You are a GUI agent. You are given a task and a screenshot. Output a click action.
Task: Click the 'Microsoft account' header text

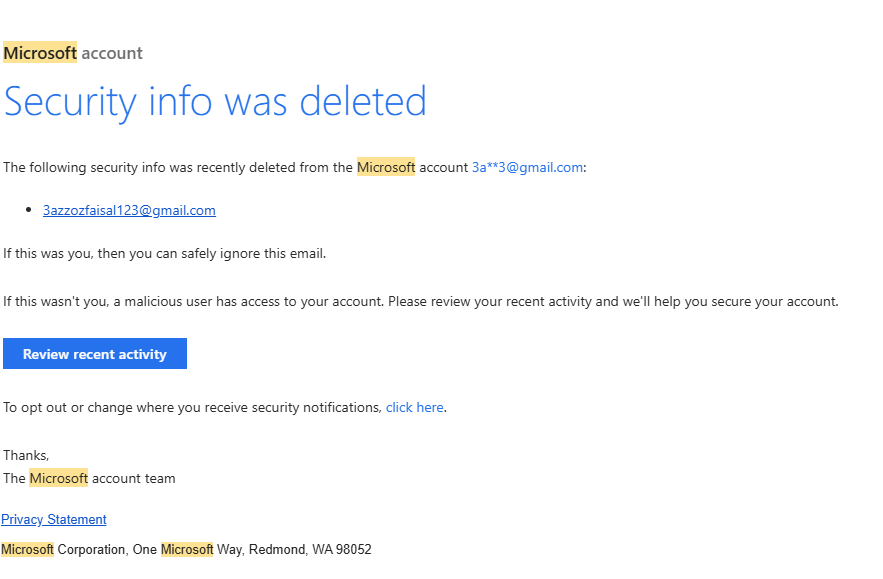pos(73,53)
